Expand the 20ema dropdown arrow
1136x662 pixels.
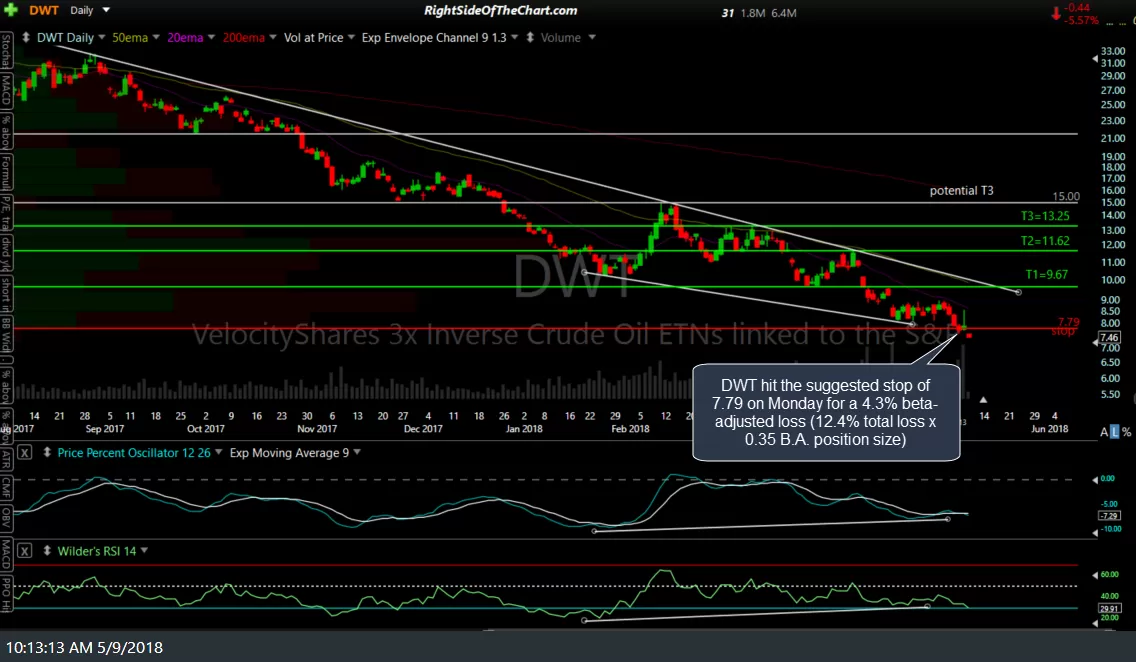point(211,38)
